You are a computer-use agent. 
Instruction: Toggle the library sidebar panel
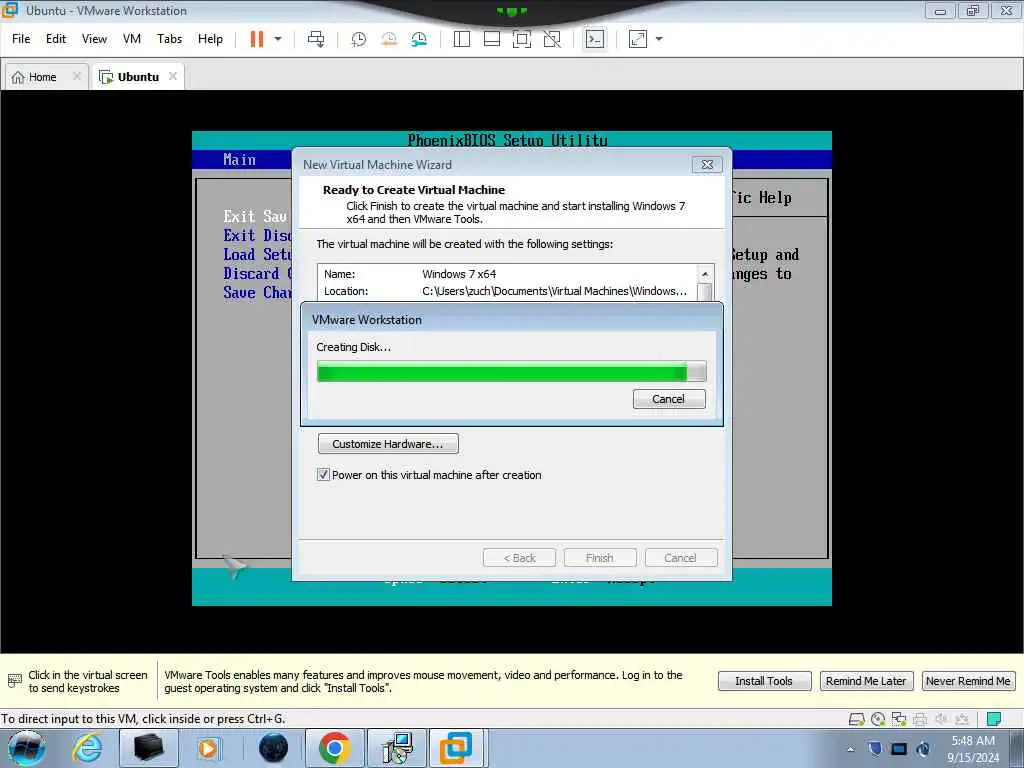[462, 39]
